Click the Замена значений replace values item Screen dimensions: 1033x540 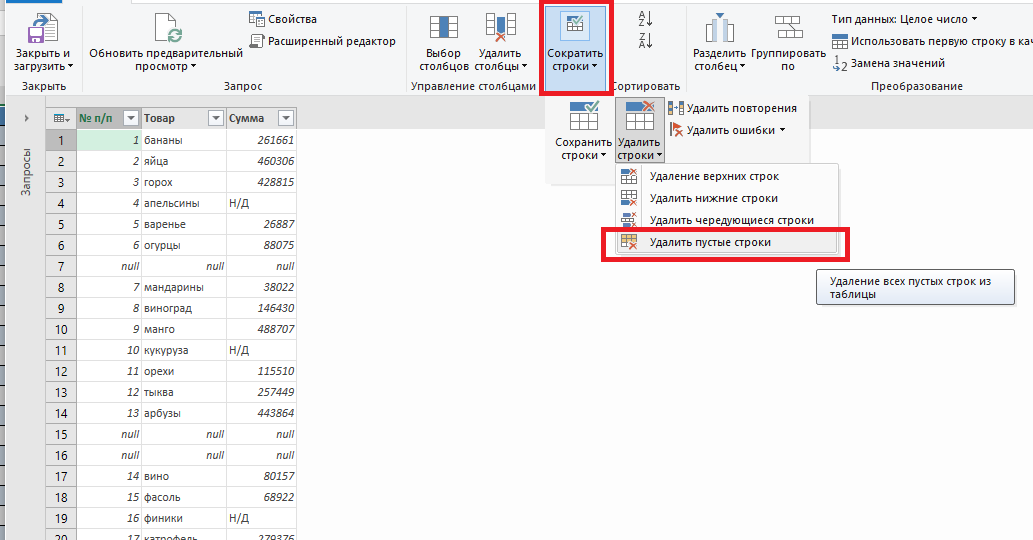tap(889, 63)
